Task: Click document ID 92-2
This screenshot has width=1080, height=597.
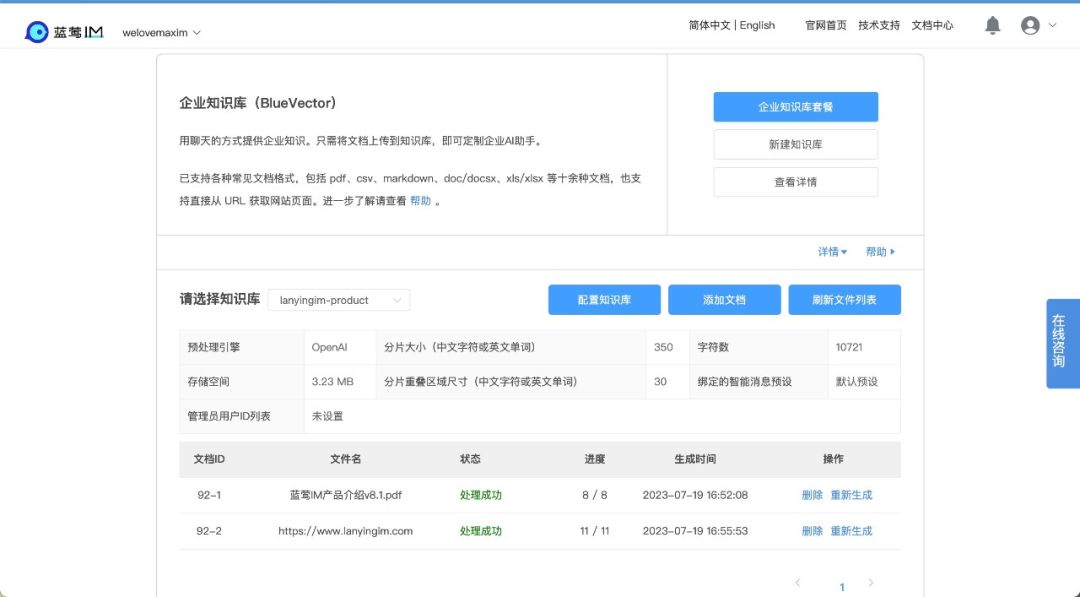Action: pos(209,531)
